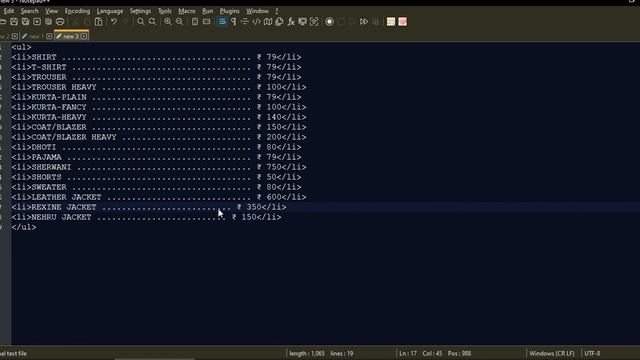The width and height of the screenshot is (640, 360).
Task: Click the opening <ul> tag line
Action: [x=21, y=47]
